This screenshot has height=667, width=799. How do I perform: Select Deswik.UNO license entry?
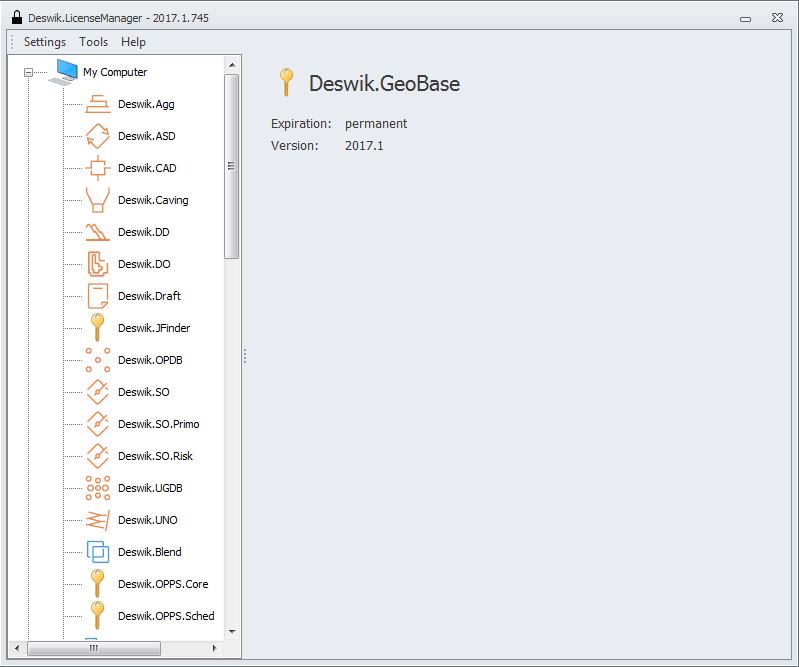pos(147,520)
